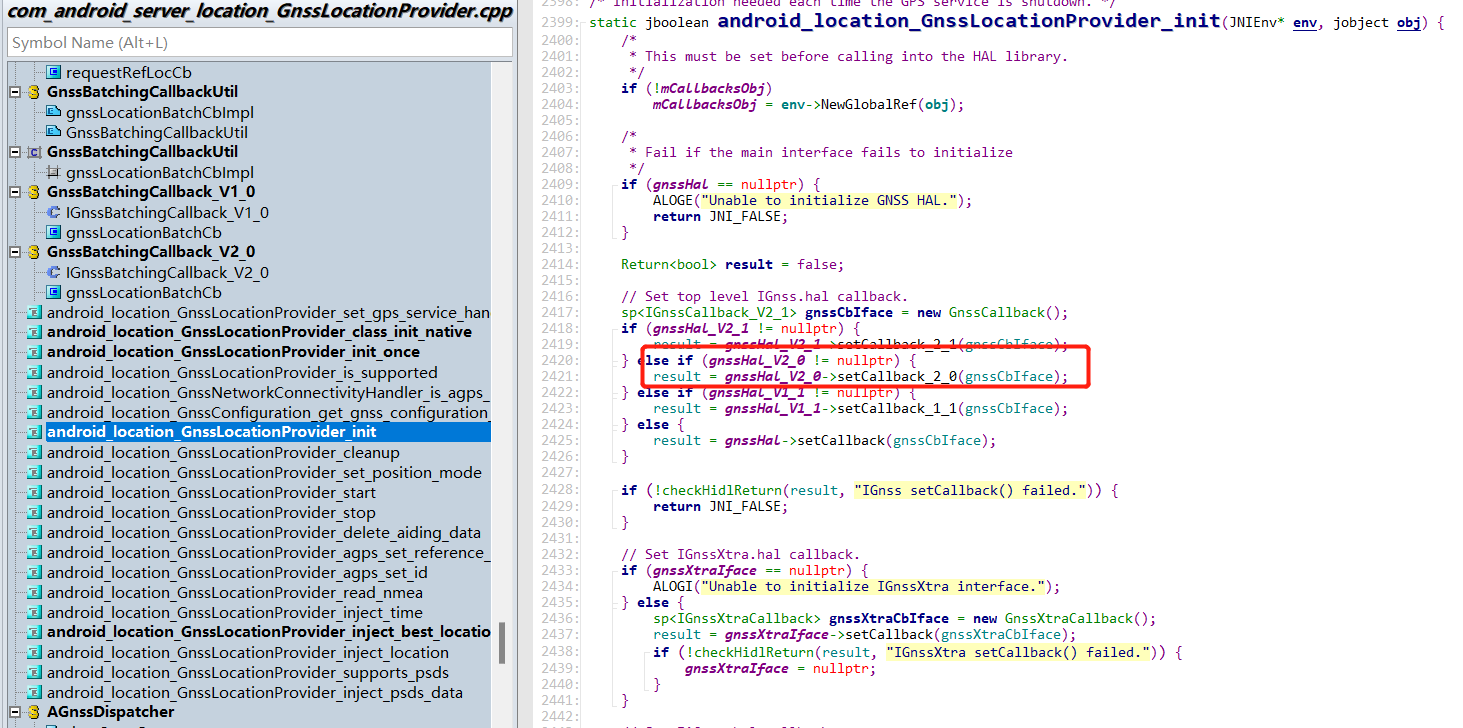
Task: Click 'new GnssXtraCallback()' in line 2436
Action: (x=1064, y=618)
